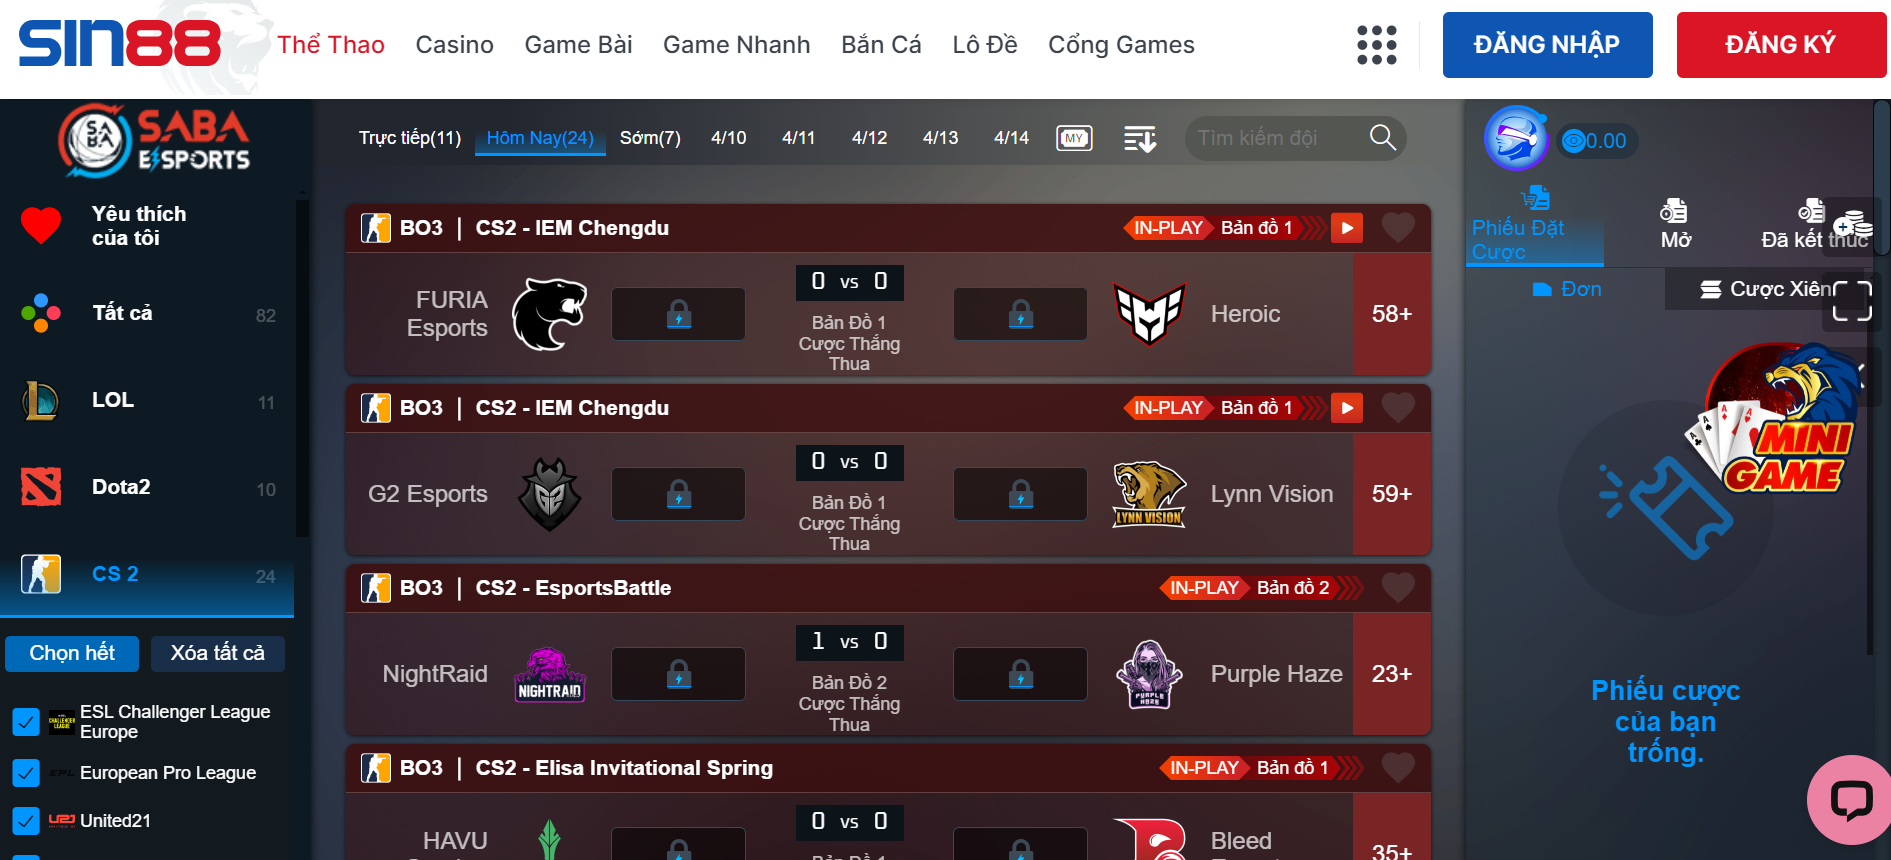Screen dimensions: 1891x860
Task: Click the ĐĂNG NHẬP button
Action: point(1547,45)
